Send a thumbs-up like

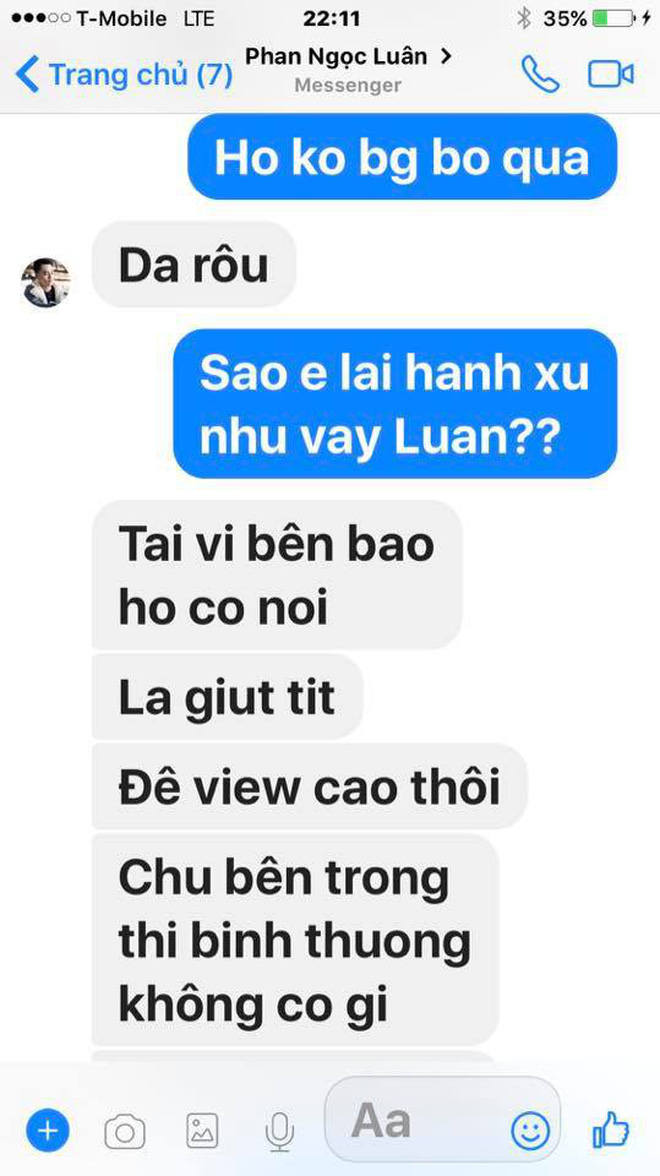click(x=610, y=1129)
